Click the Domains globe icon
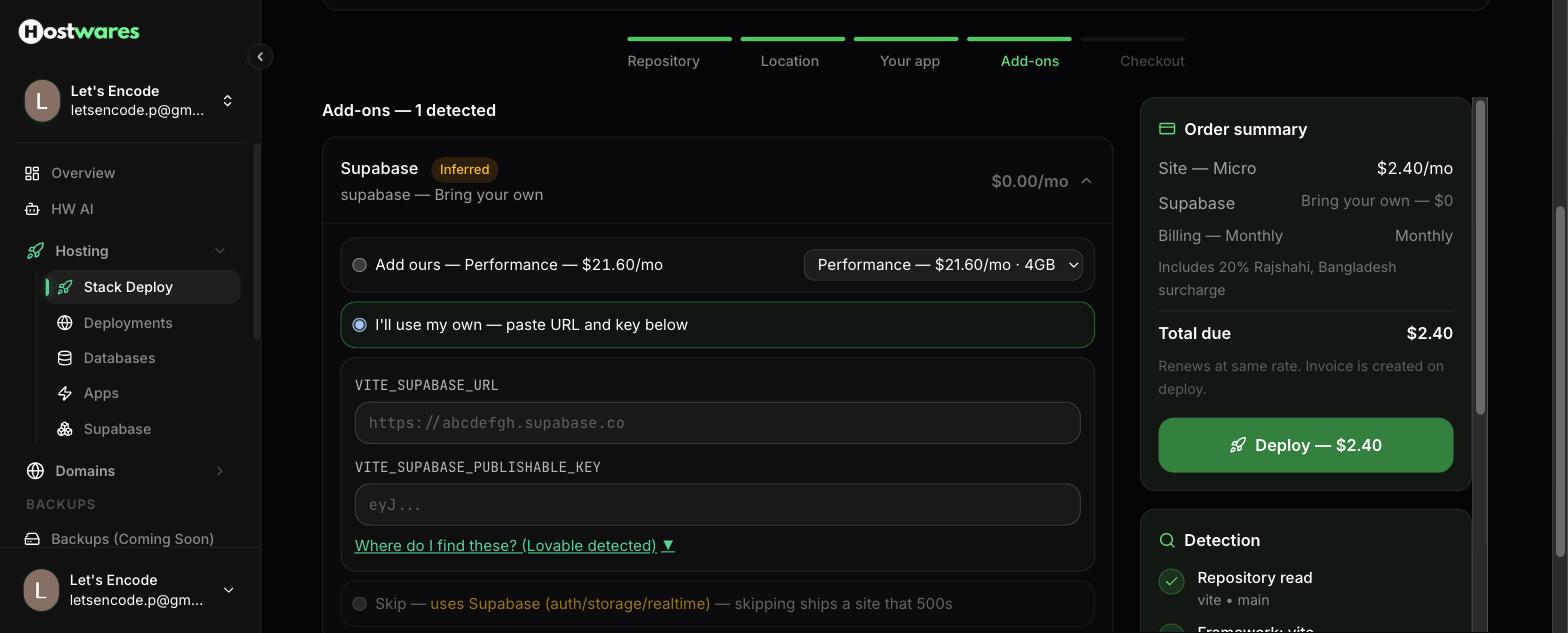The width and height of the screenshot is (1568, 633). click(x=35, y=471)
